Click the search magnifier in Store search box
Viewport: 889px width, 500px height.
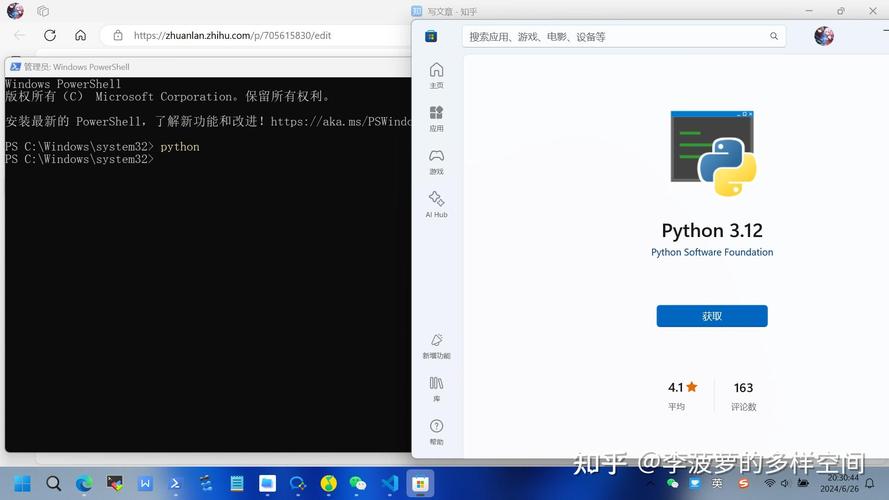[773, 36]
